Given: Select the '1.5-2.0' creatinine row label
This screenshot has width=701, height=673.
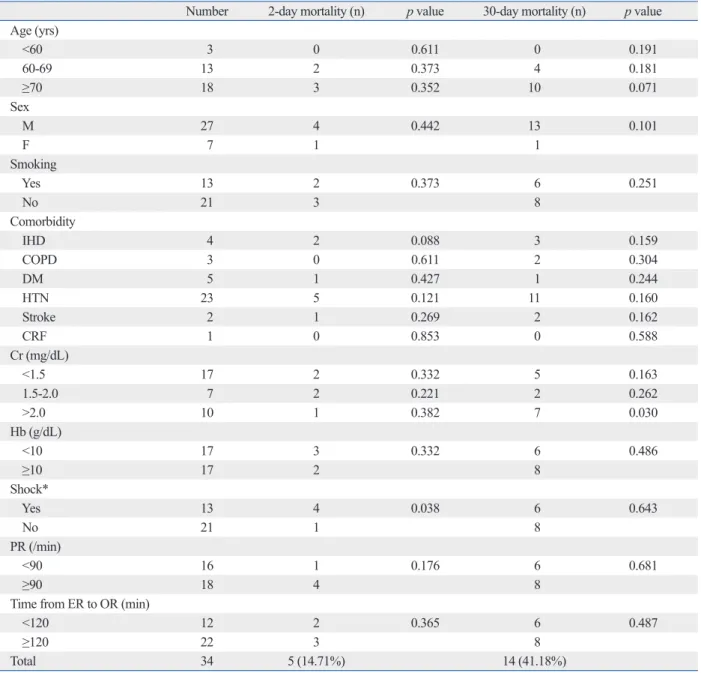Looking at the screenshot, I should click(x=40, y=394).
